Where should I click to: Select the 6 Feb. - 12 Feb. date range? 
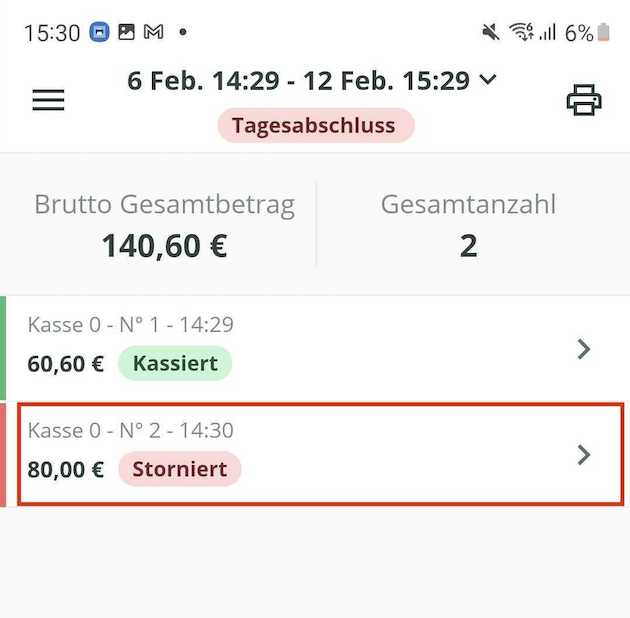[x=300, y=80]
